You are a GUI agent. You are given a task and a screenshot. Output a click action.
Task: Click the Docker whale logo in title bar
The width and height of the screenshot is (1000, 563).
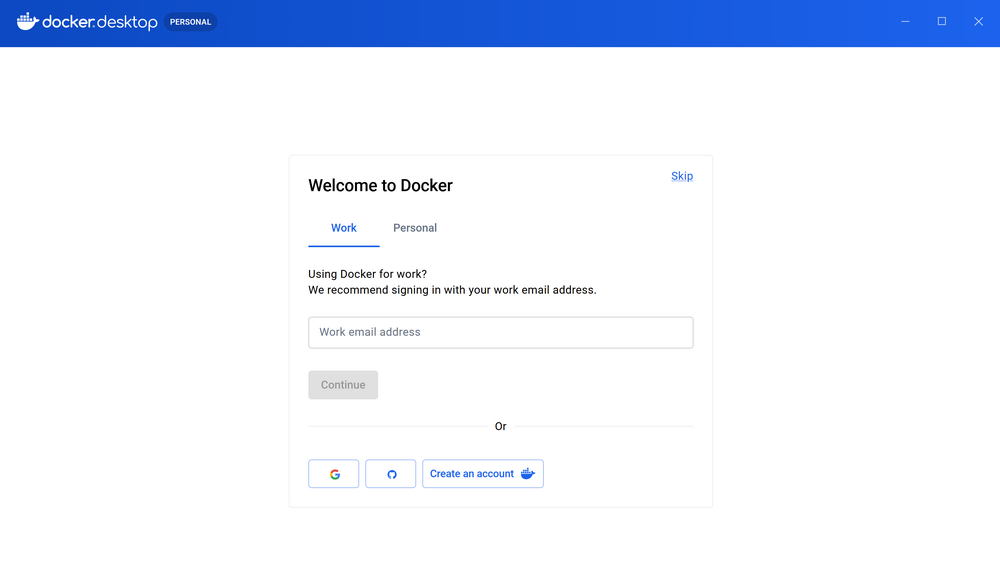(x=27, y=22)
